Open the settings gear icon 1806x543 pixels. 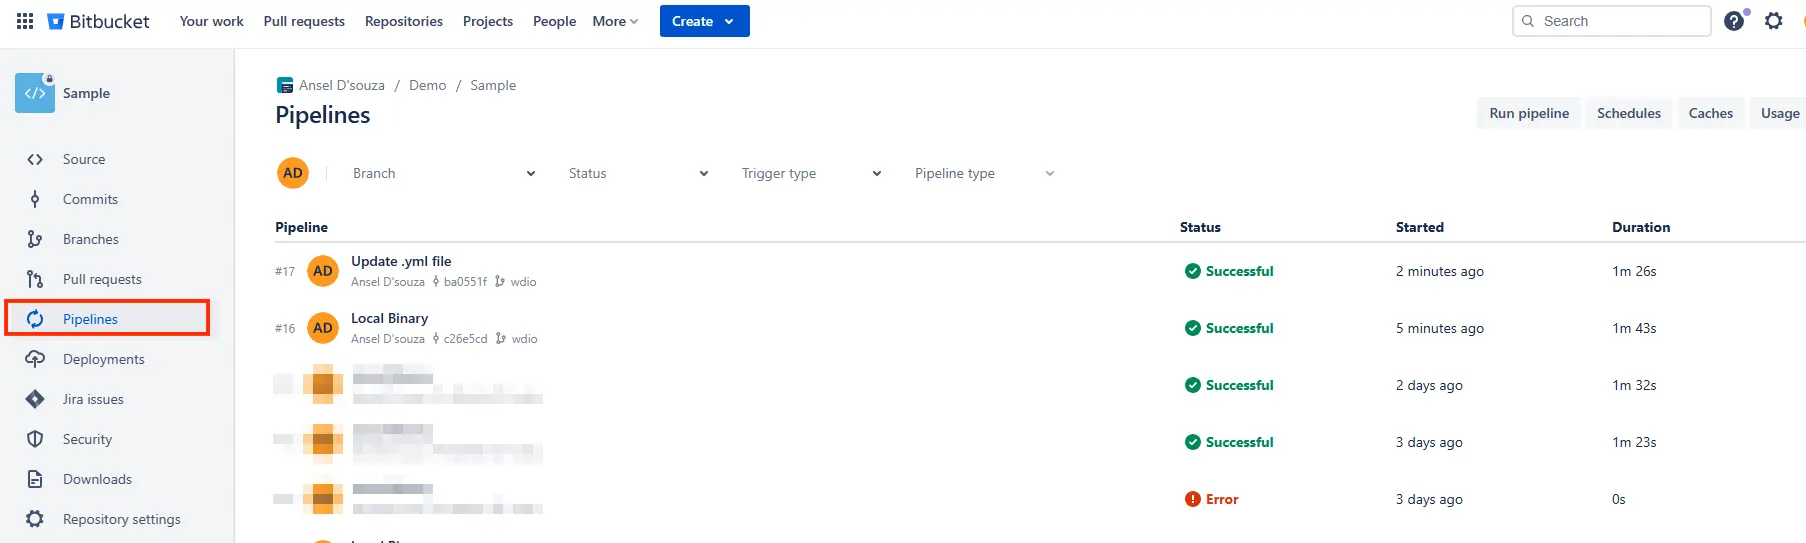[1773, 21]
